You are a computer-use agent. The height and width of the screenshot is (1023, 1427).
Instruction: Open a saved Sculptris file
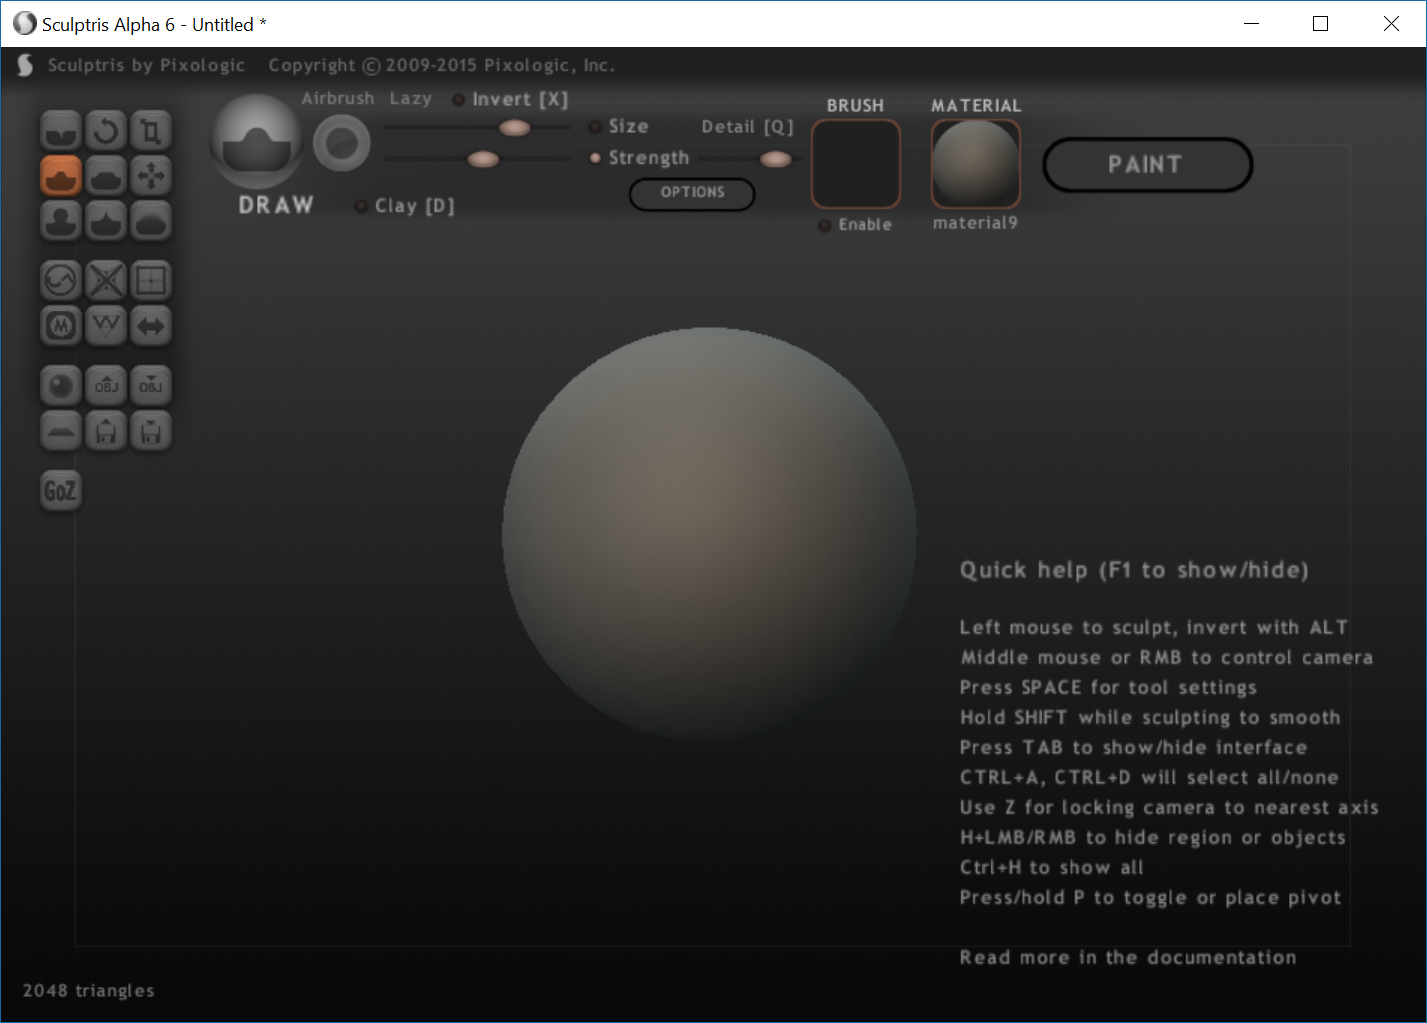(106, 431)
